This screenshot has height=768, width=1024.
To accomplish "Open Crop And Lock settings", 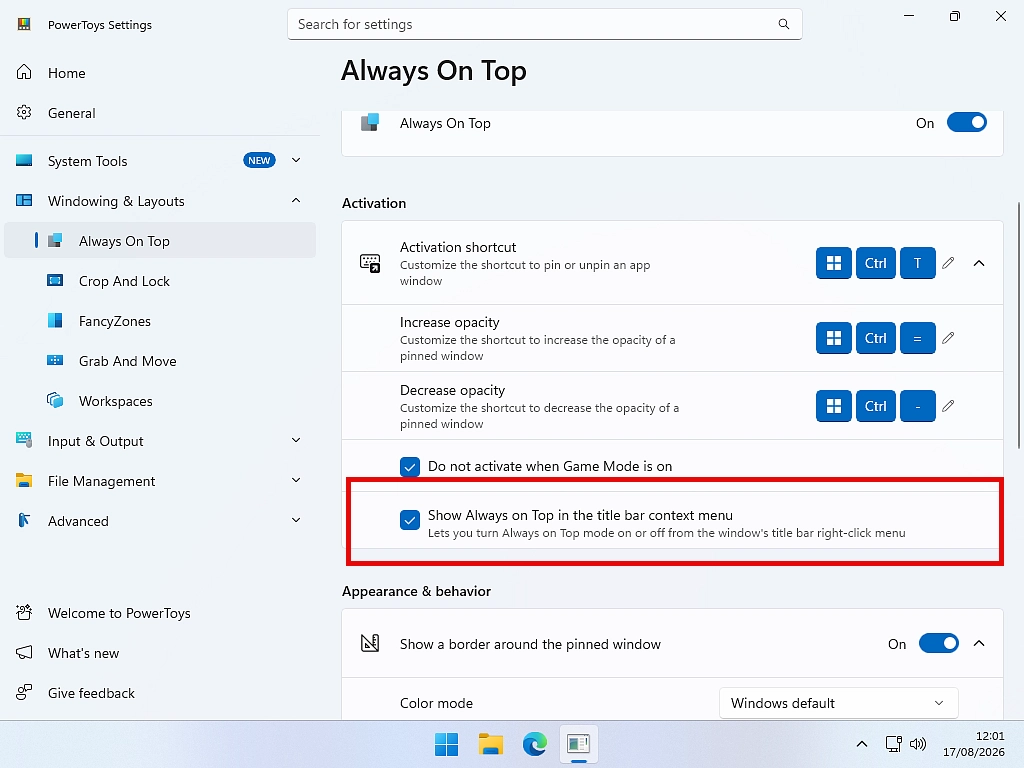I will click(160, 281).
